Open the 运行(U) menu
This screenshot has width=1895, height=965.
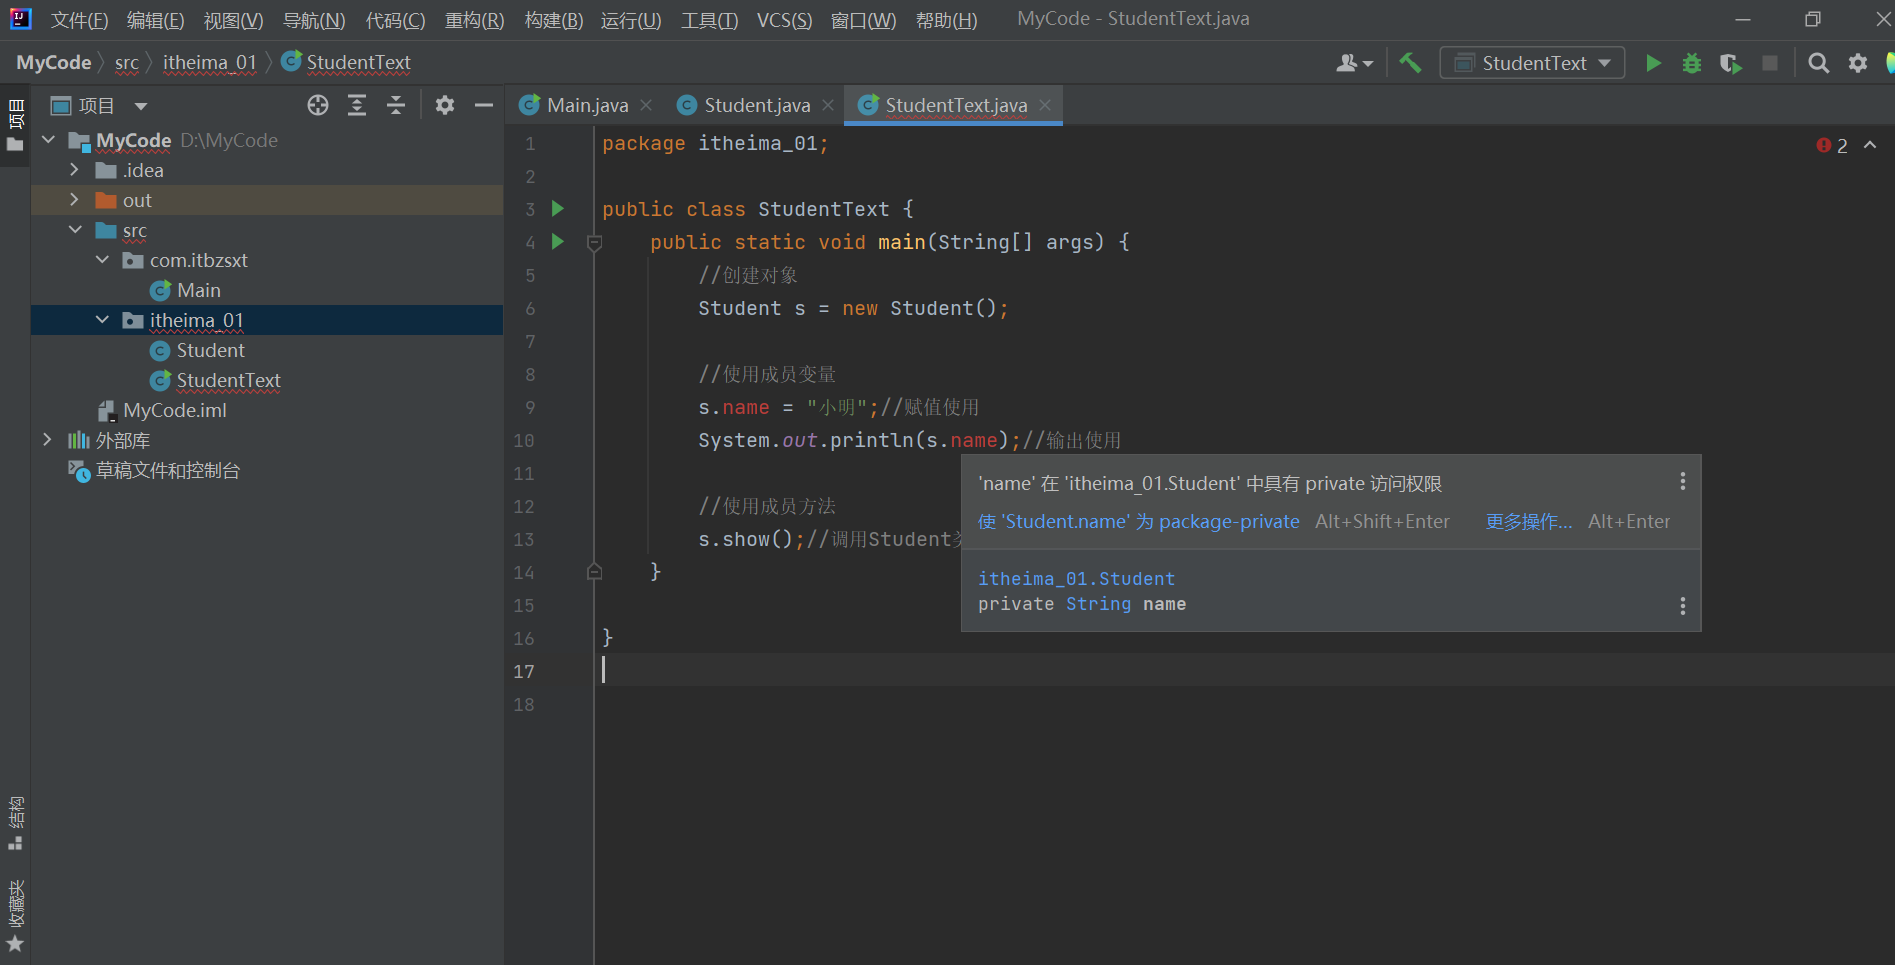coord(631,20)
